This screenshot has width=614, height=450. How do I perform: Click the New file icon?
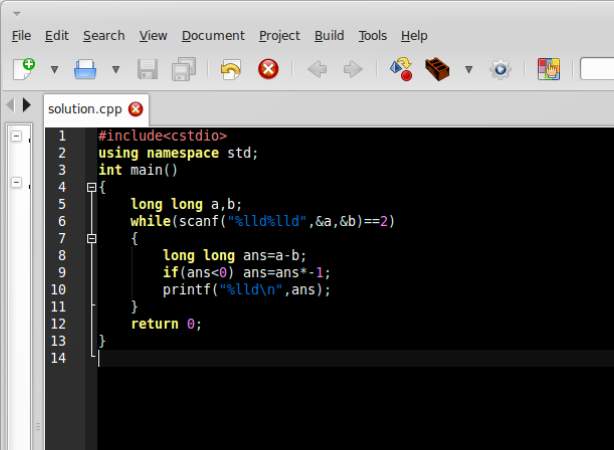tap(24, 69)
